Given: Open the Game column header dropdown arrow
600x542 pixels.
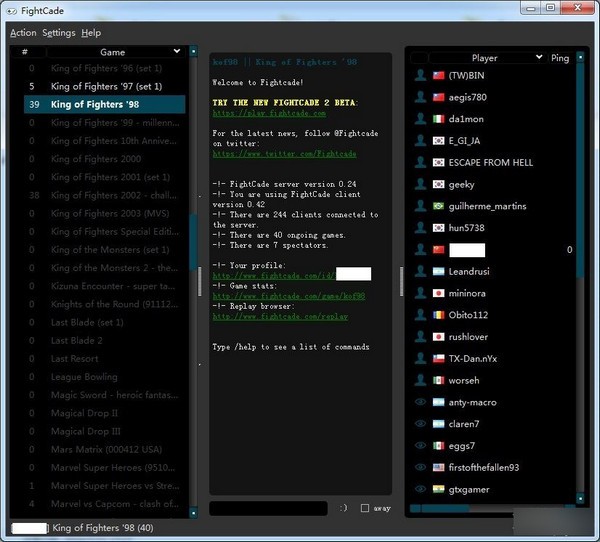Looking at the screenshot, I should click(x=177, y=51).
